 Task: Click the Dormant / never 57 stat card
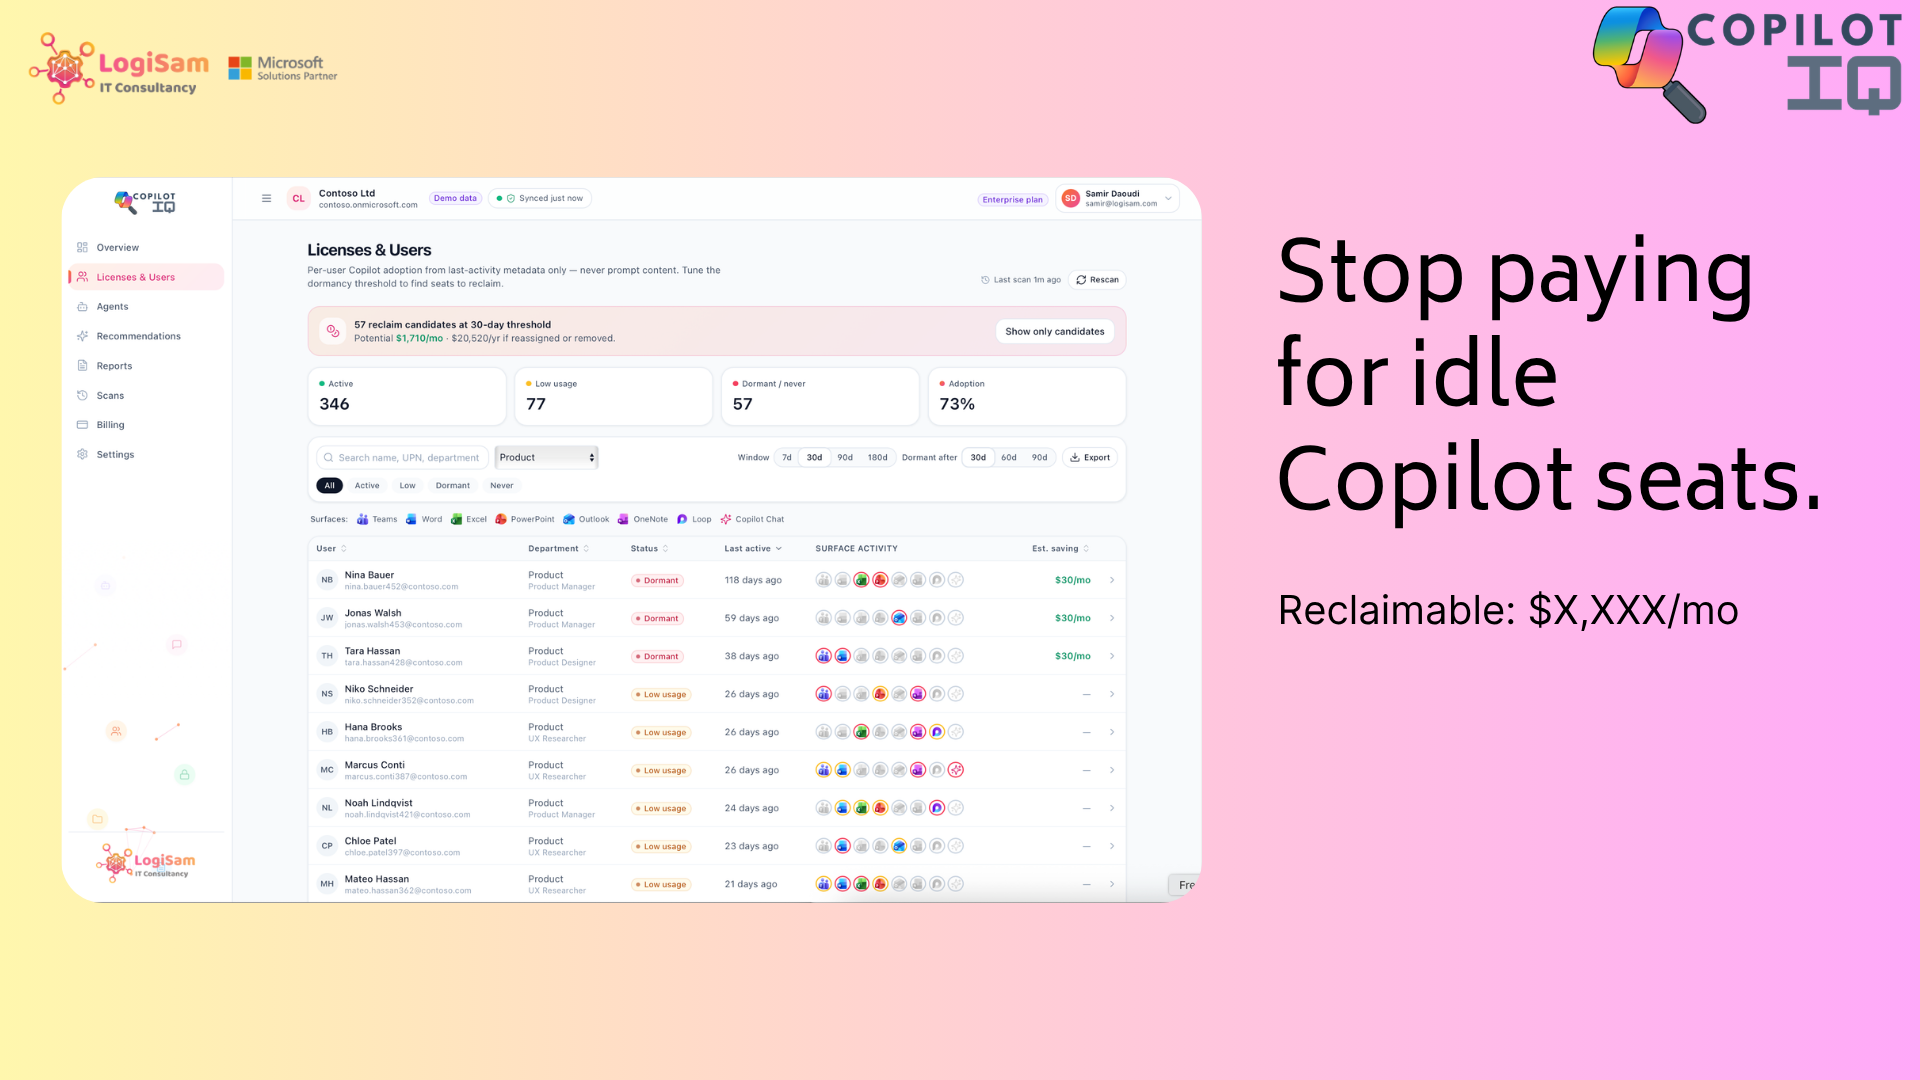click(820, 396)
